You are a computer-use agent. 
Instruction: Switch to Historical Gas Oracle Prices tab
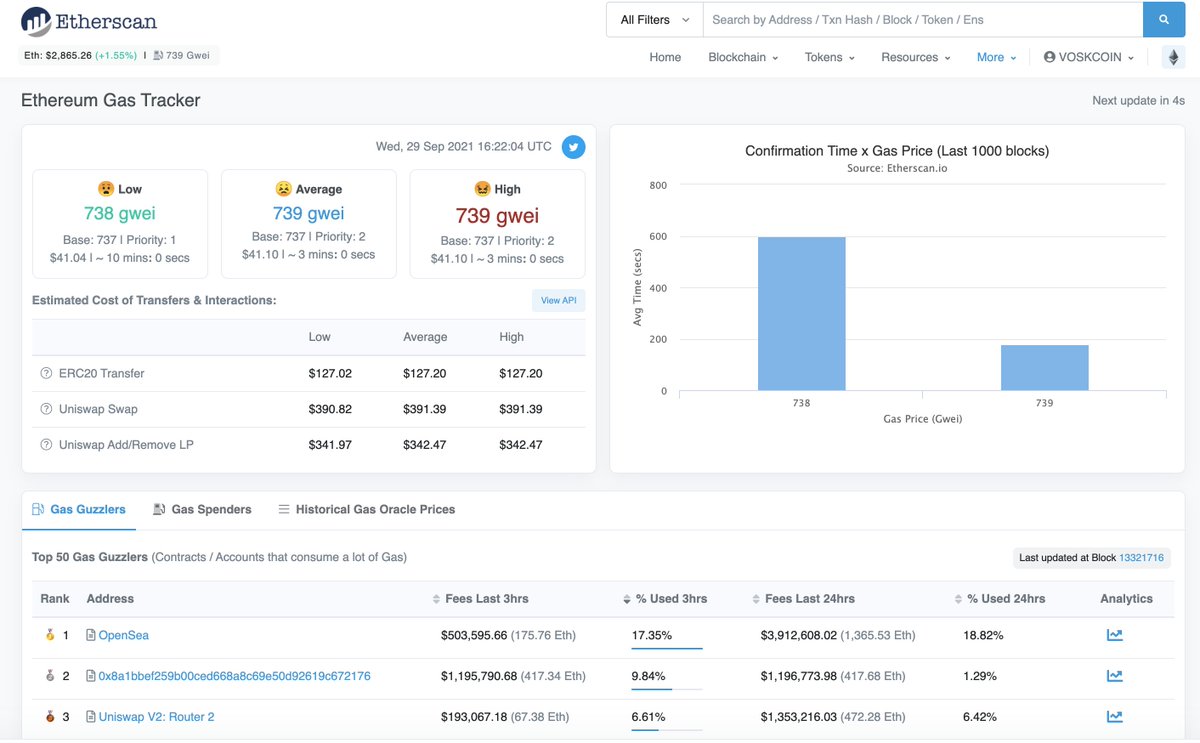[366, 510]
